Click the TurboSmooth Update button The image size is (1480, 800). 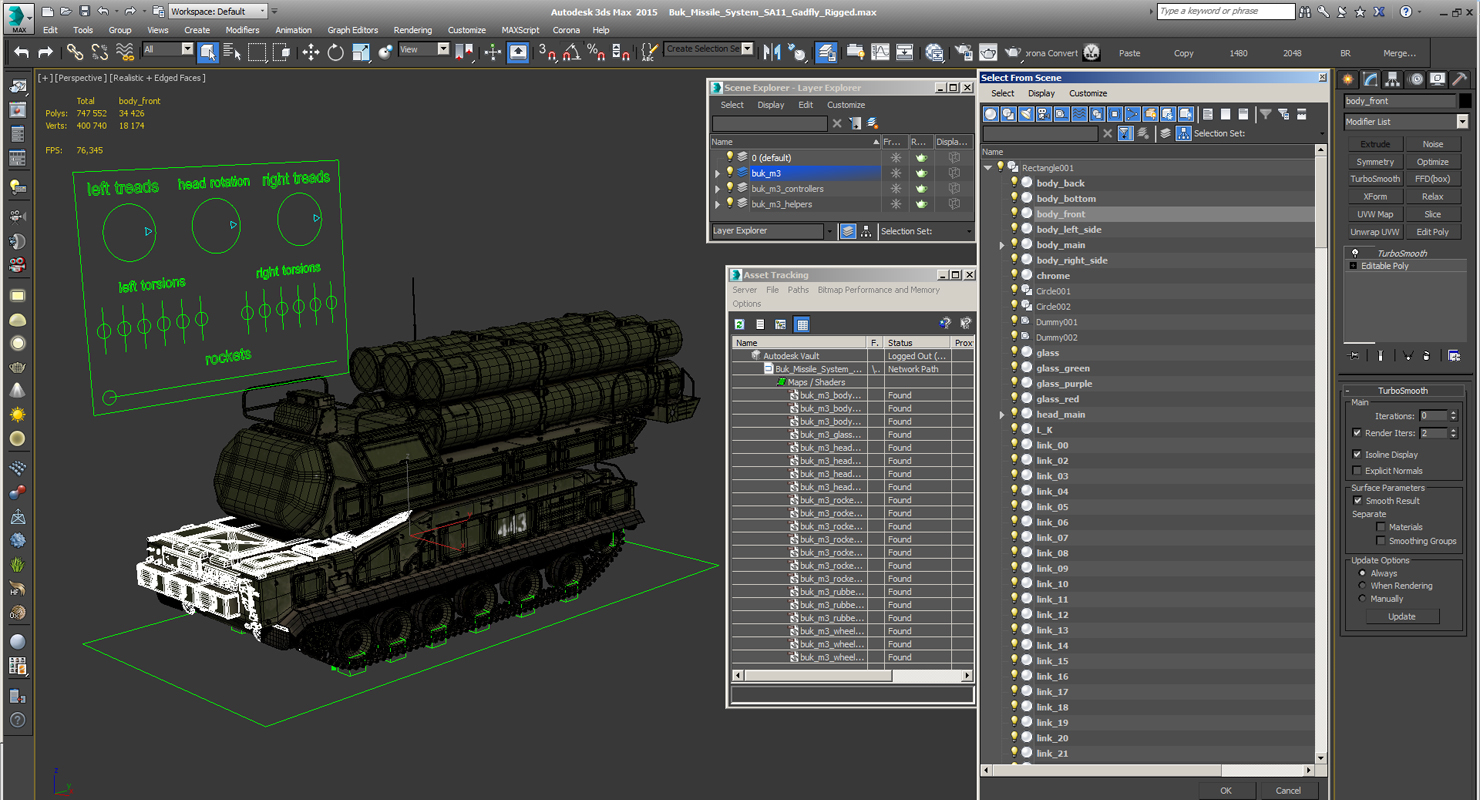1401,616
